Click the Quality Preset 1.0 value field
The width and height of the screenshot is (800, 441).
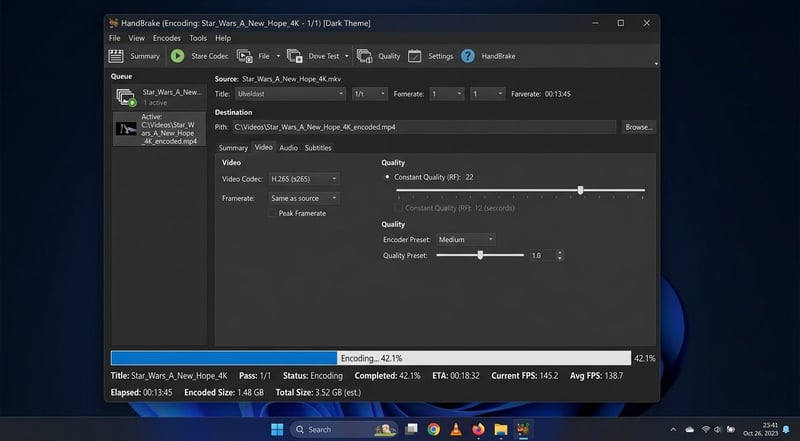pos(542,255)
